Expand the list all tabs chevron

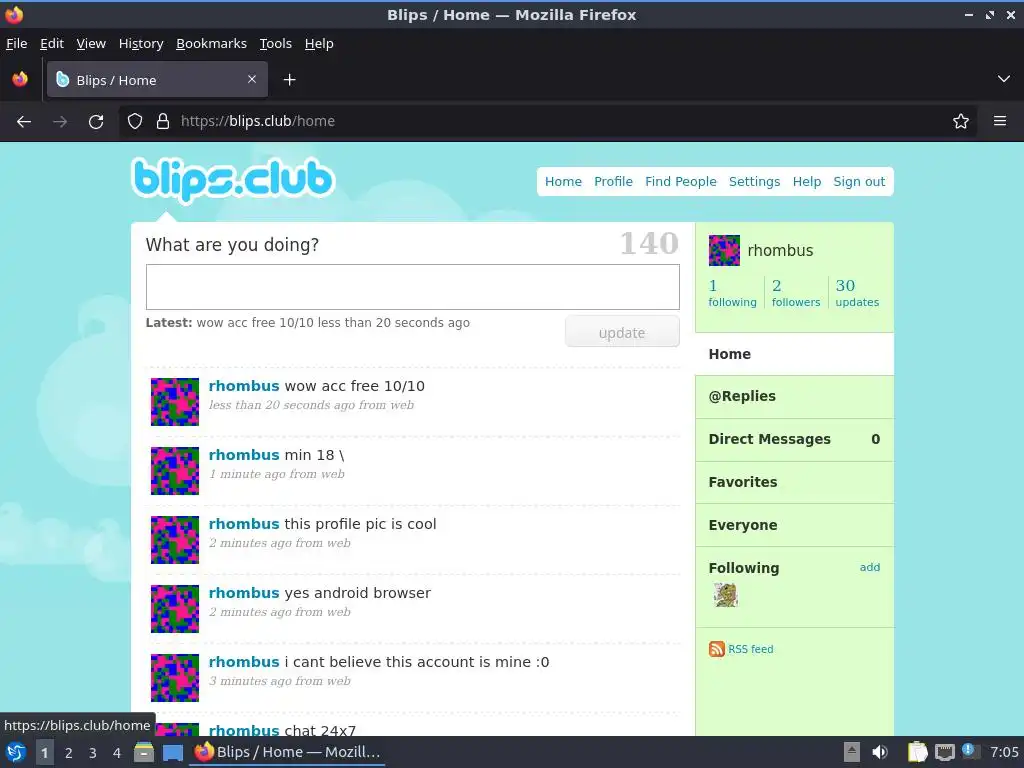click(1004, 79)
